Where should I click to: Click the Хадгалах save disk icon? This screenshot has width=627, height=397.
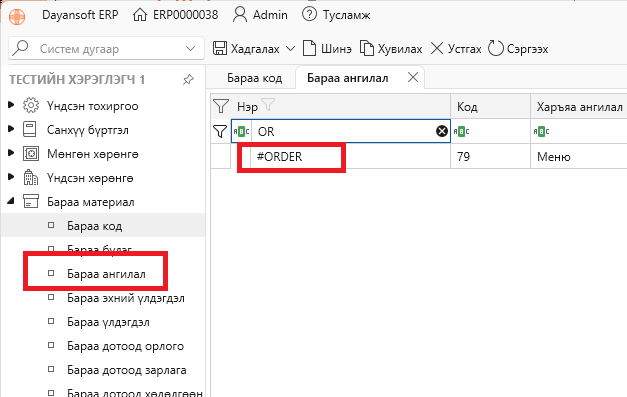220,48
